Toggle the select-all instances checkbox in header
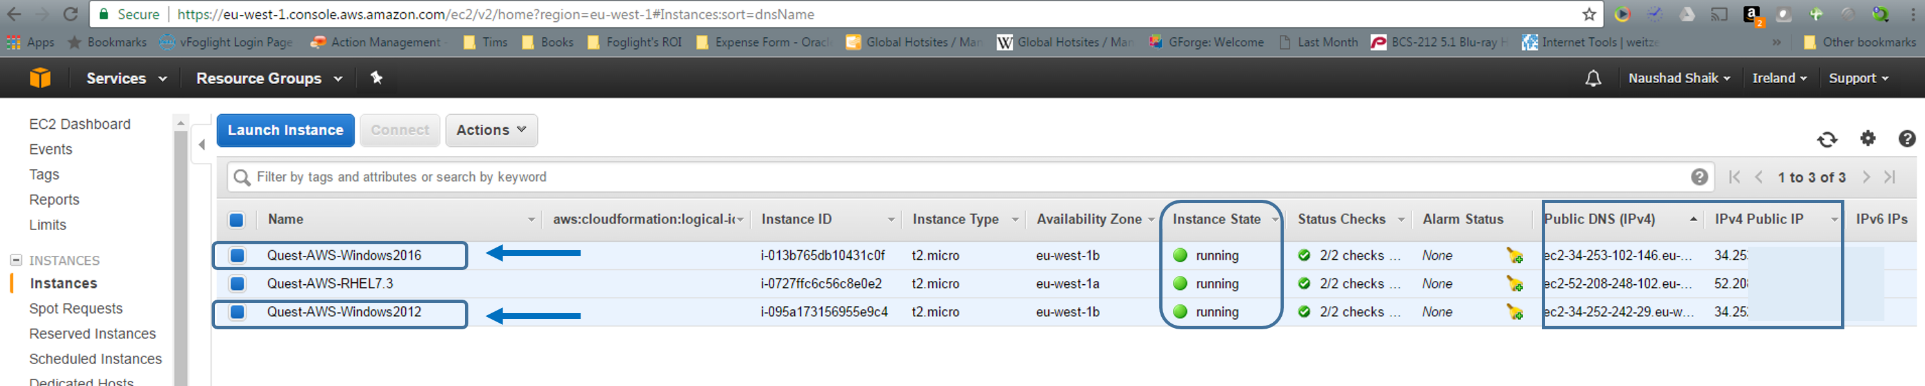This screenshot has width=1925, height=386. 236,220
